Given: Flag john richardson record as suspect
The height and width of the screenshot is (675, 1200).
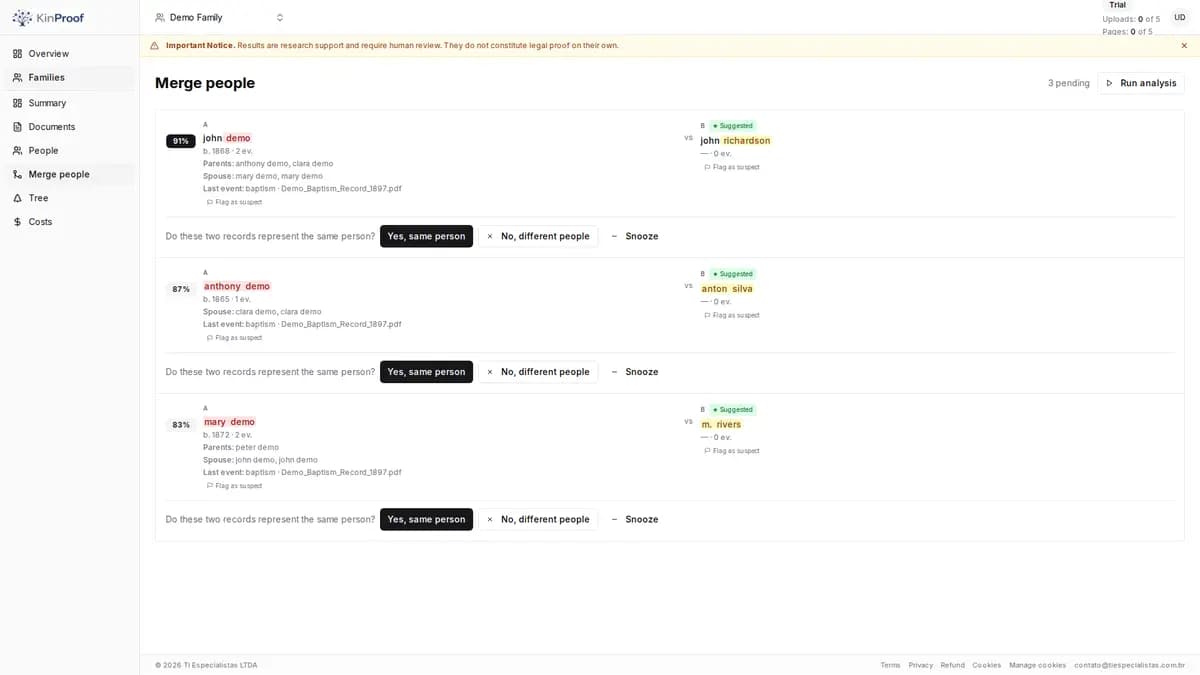Looking at the screenshot, I should 732,167.
